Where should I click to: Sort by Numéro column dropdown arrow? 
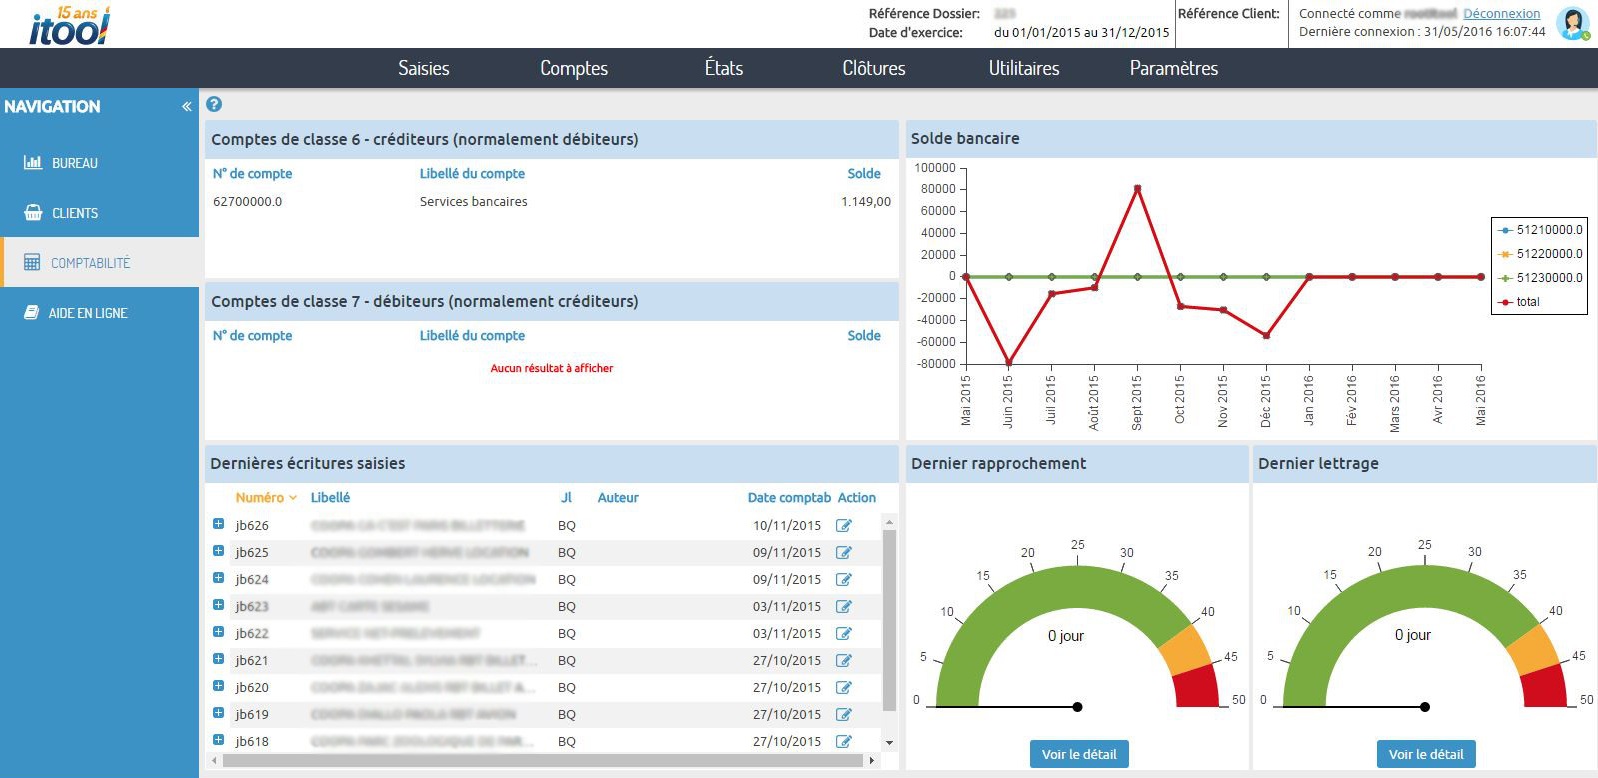[x=293, y=498]
